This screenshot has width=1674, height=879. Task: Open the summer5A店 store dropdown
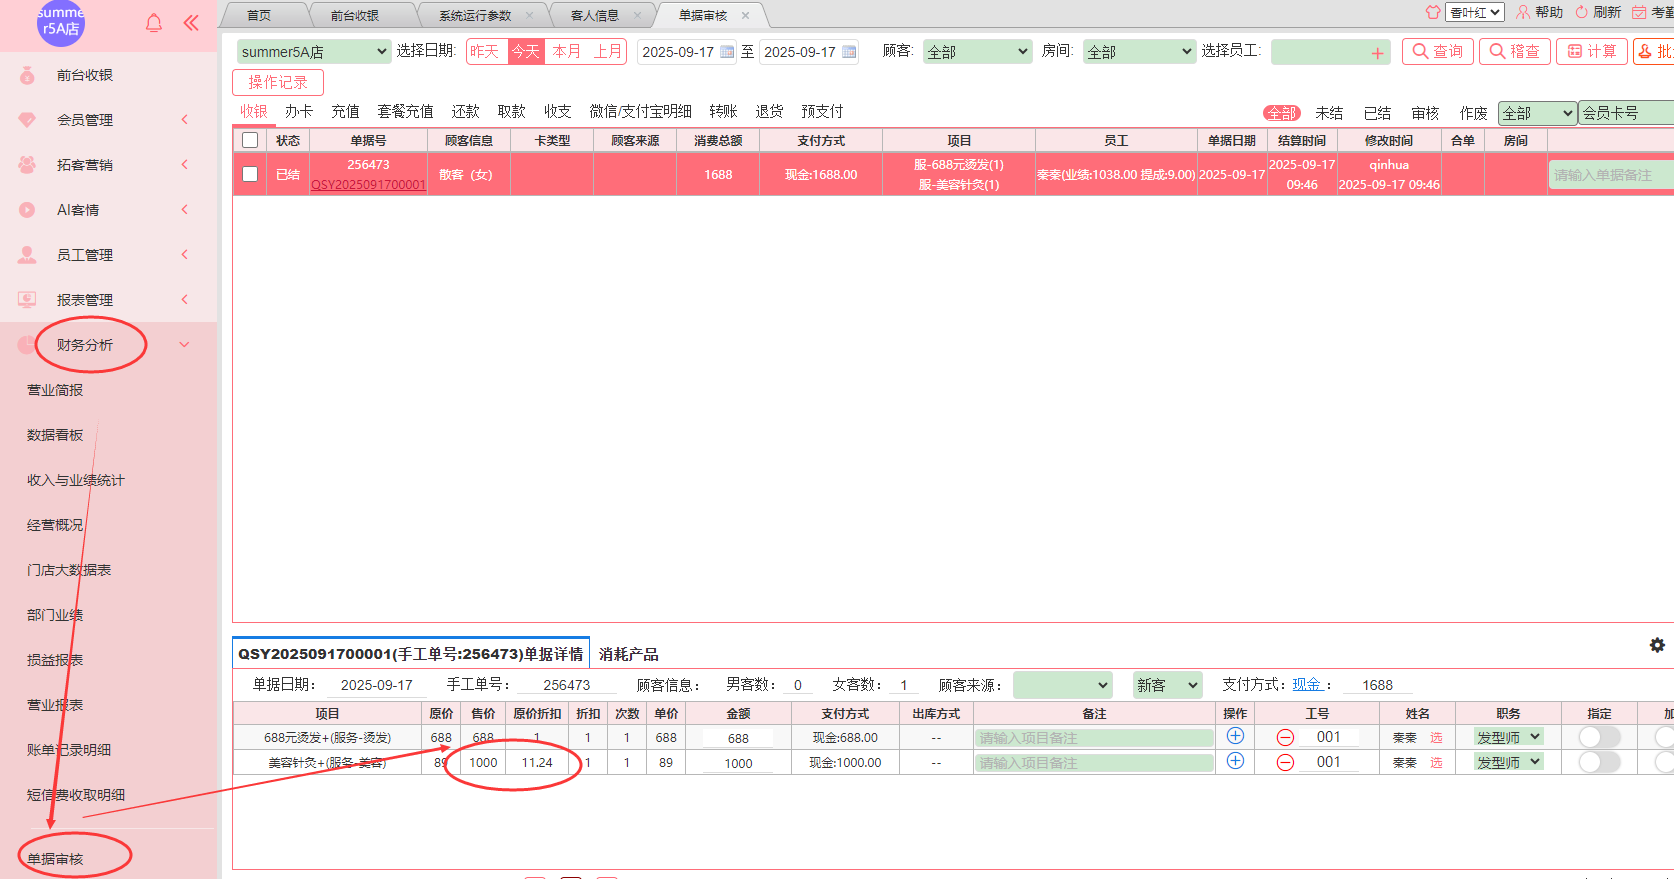[x=313, y=52]
